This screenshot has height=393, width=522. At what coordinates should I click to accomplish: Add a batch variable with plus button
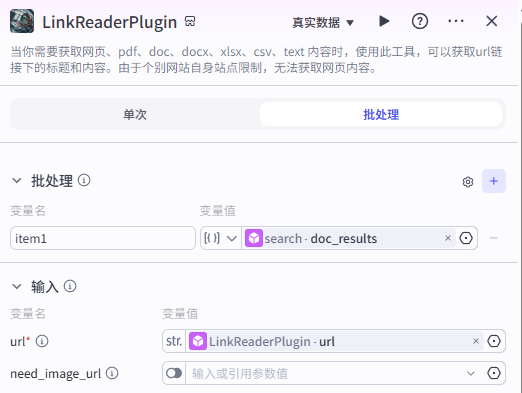494,181
